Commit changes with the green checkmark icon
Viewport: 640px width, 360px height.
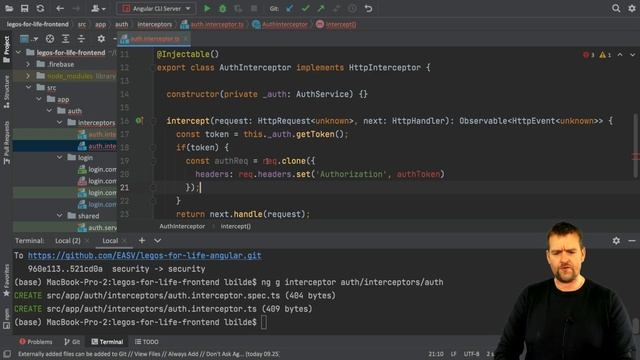coord(305,8)
